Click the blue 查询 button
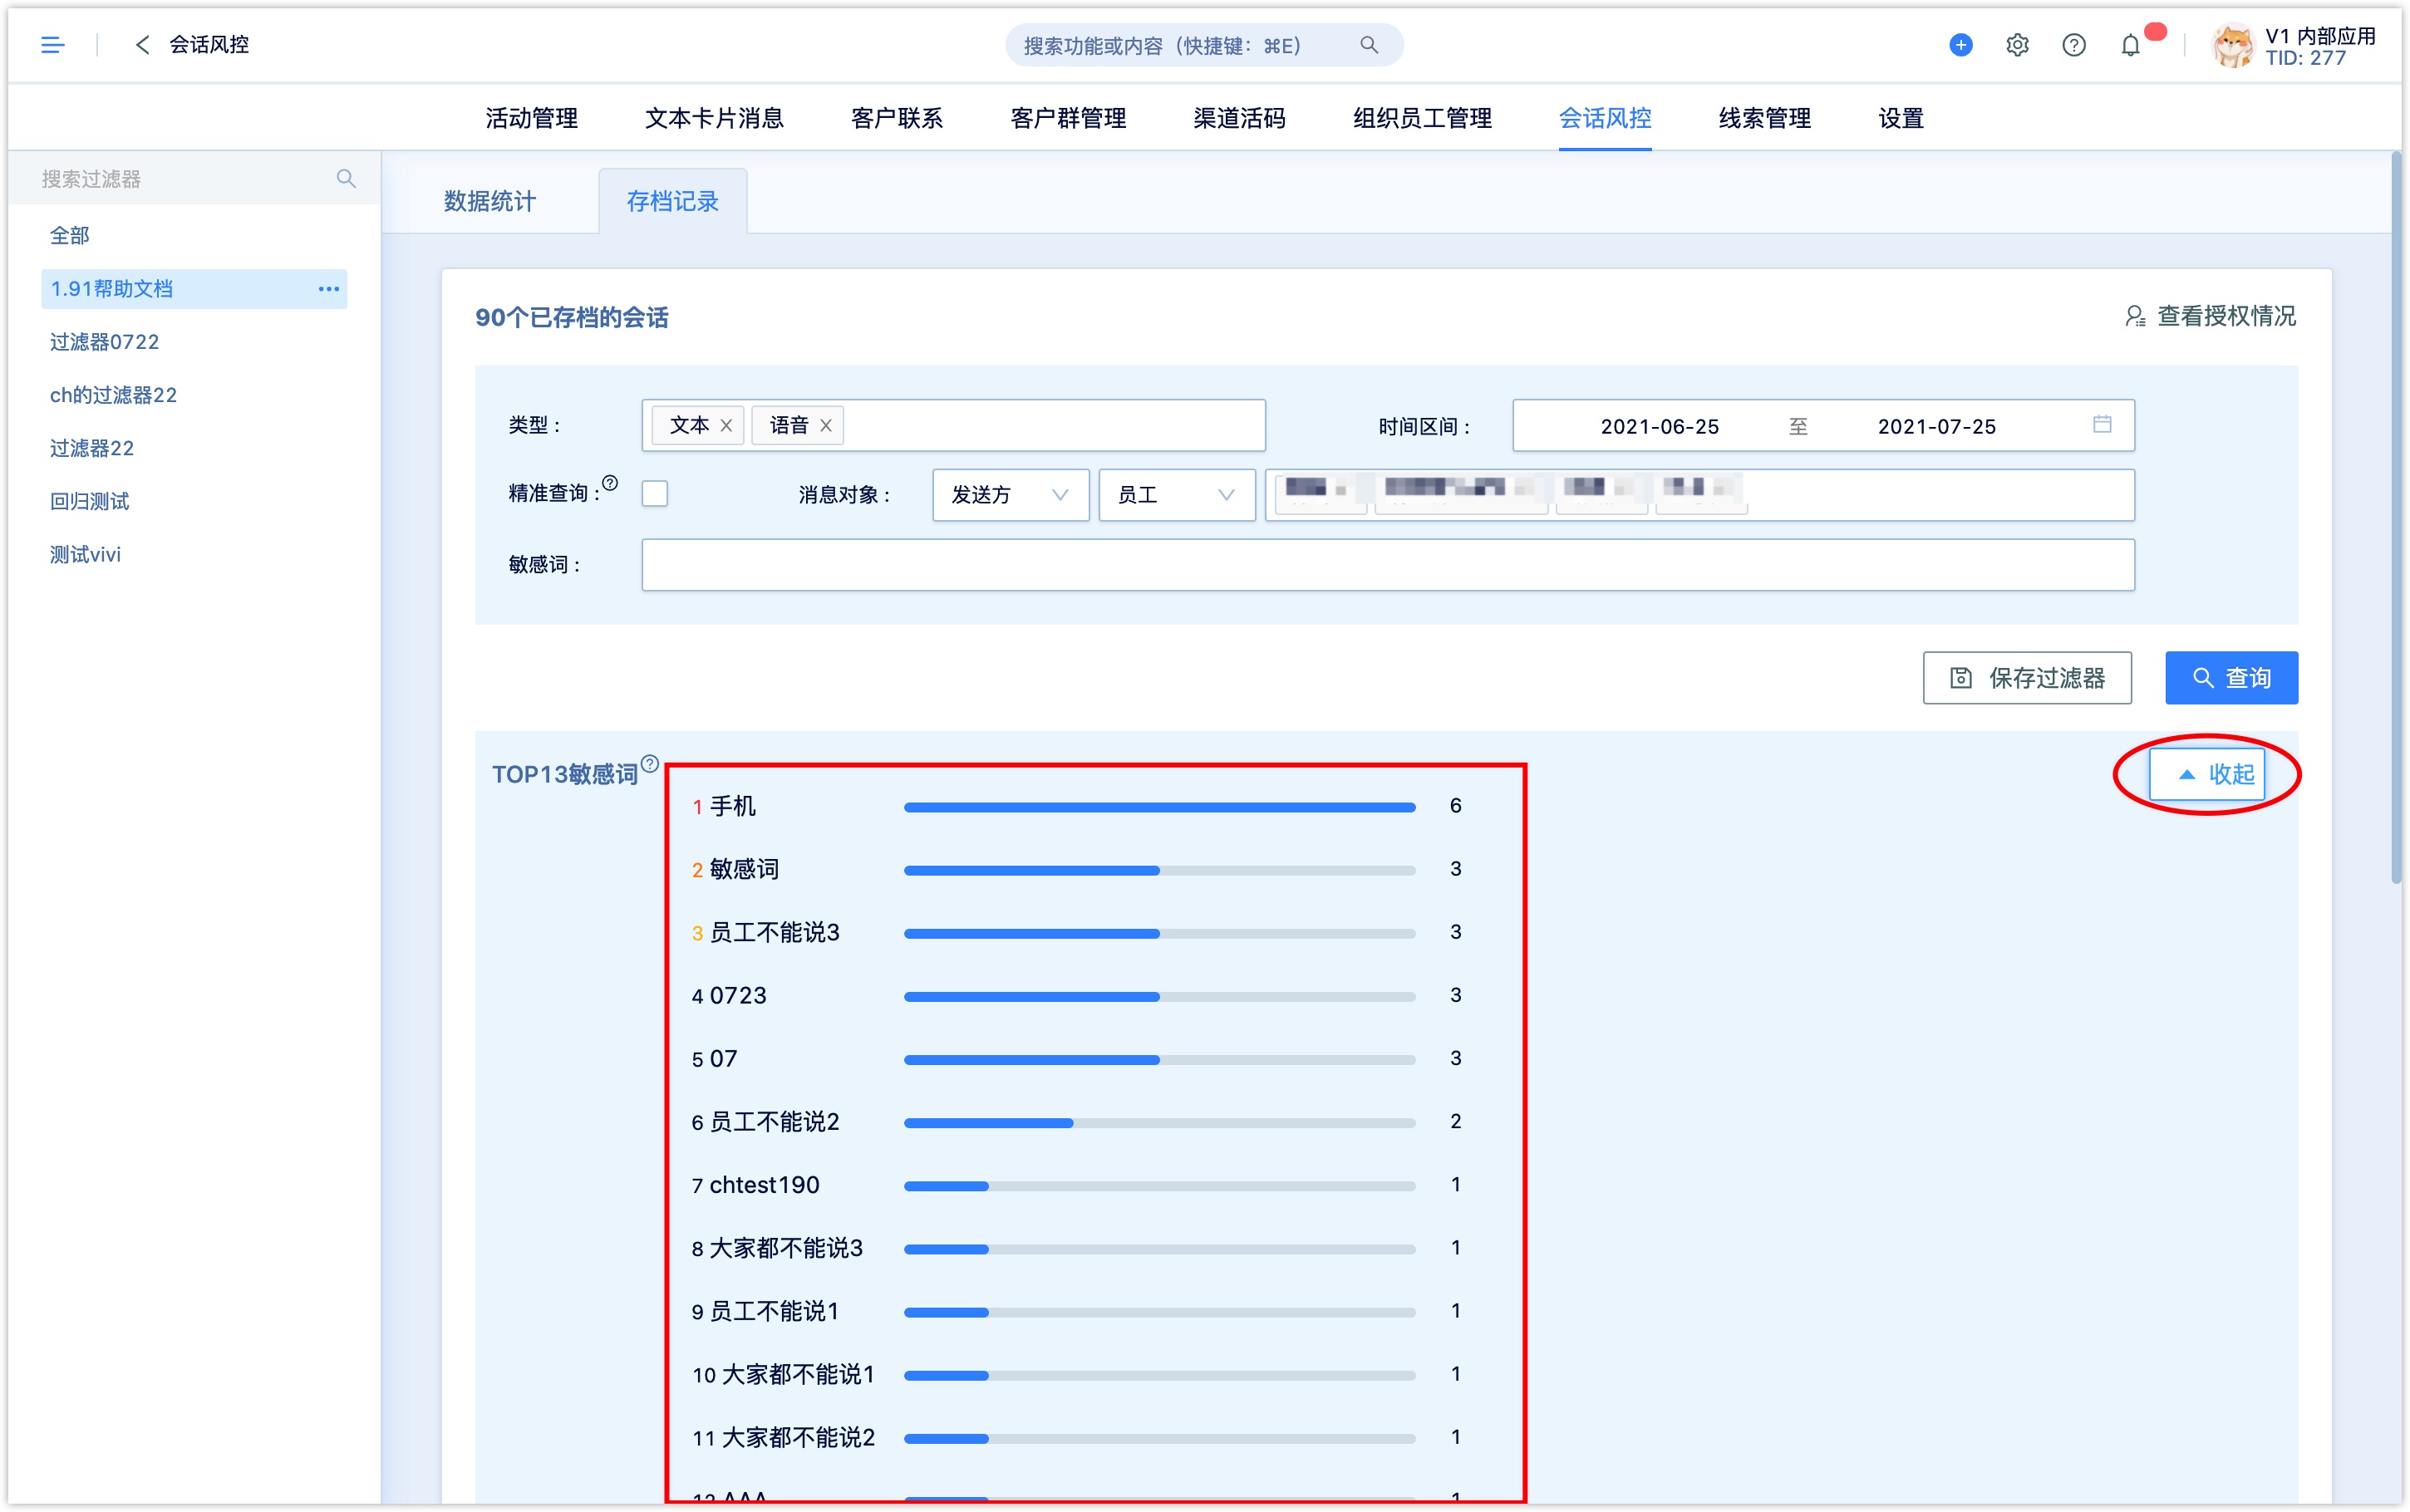Viewport: 2410px width, 1512px height. 2231,678
